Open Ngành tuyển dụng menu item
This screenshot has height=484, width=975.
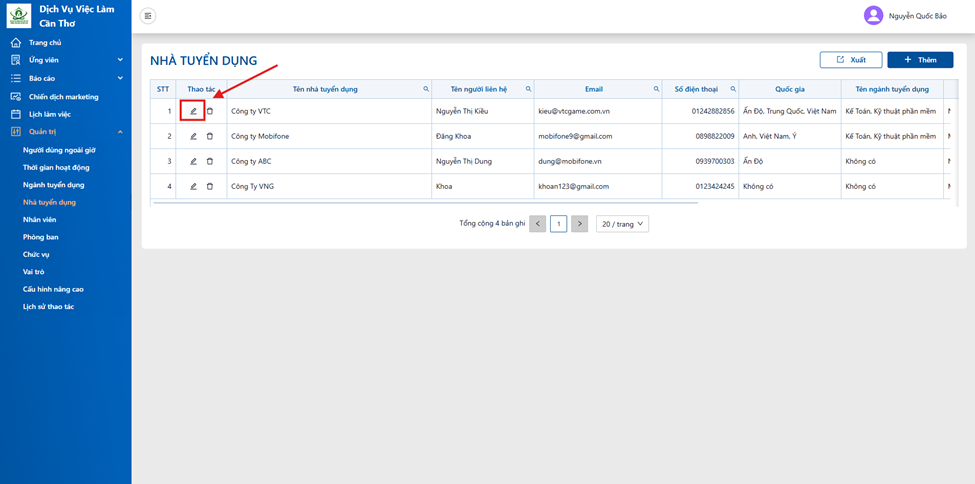point(53,185)
